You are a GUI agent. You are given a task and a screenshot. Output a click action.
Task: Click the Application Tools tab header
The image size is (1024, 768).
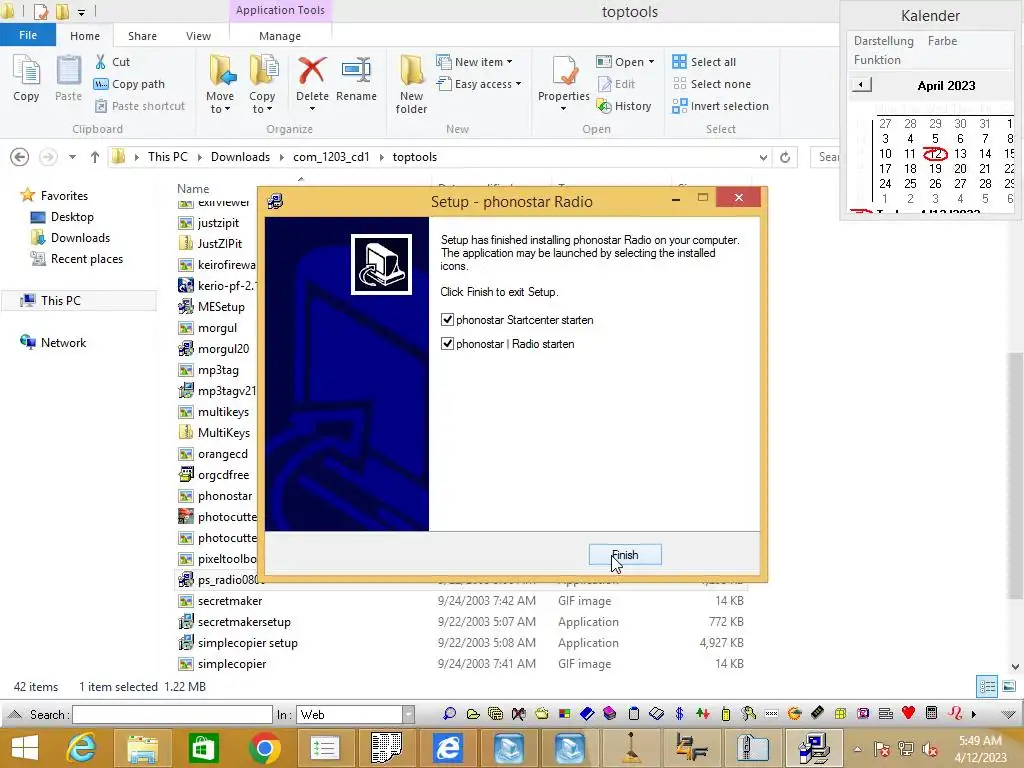point(280,10)
